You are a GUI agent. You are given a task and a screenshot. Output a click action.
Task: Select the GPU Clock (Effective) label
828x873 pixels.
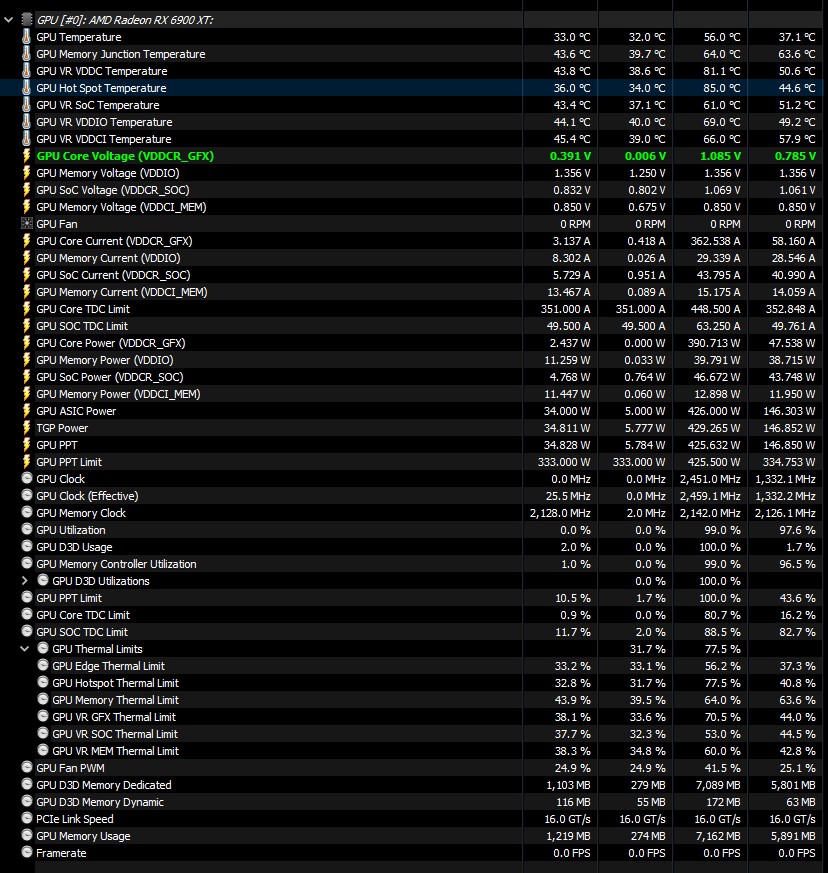(87, 496)
